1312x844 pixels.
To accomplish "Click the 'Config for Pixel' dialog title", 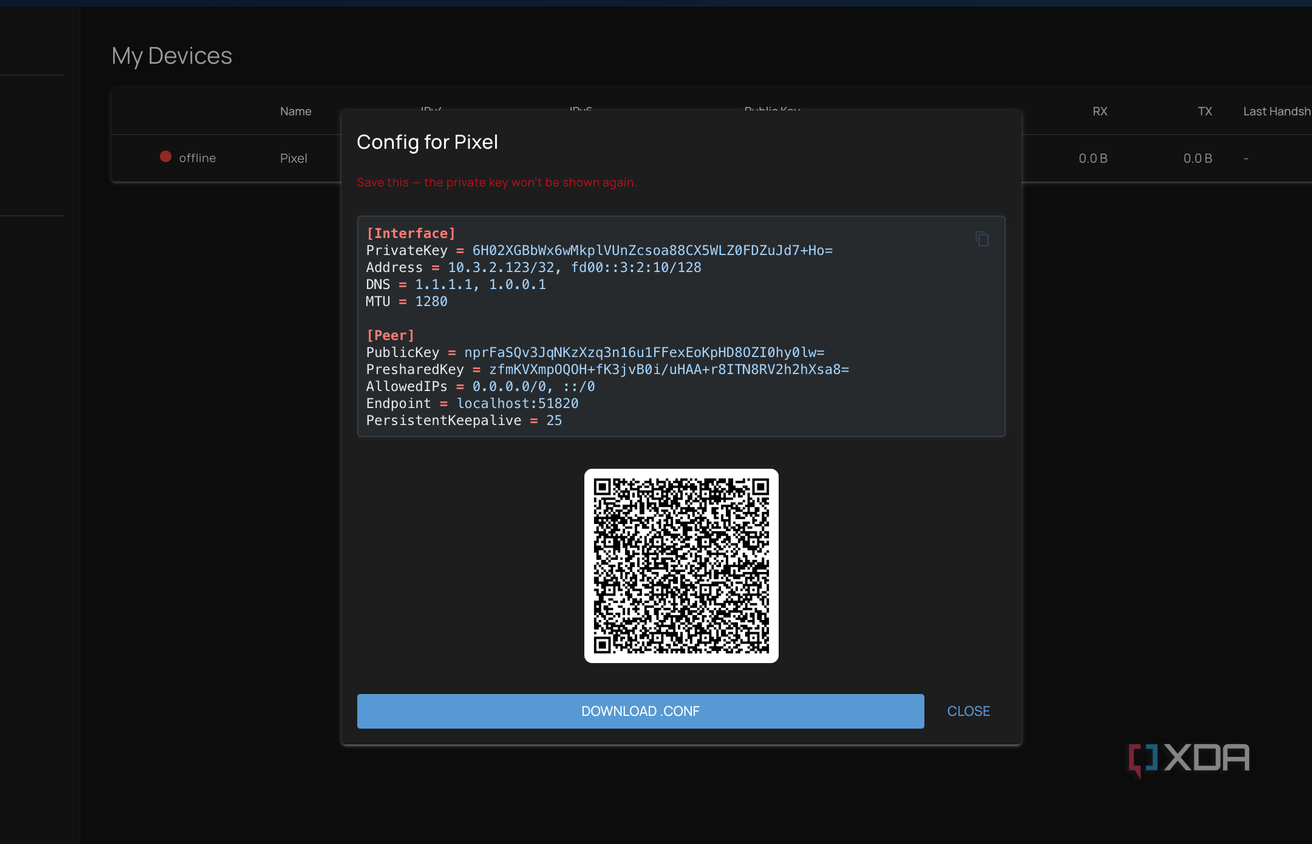I will [x=427, y=142].
